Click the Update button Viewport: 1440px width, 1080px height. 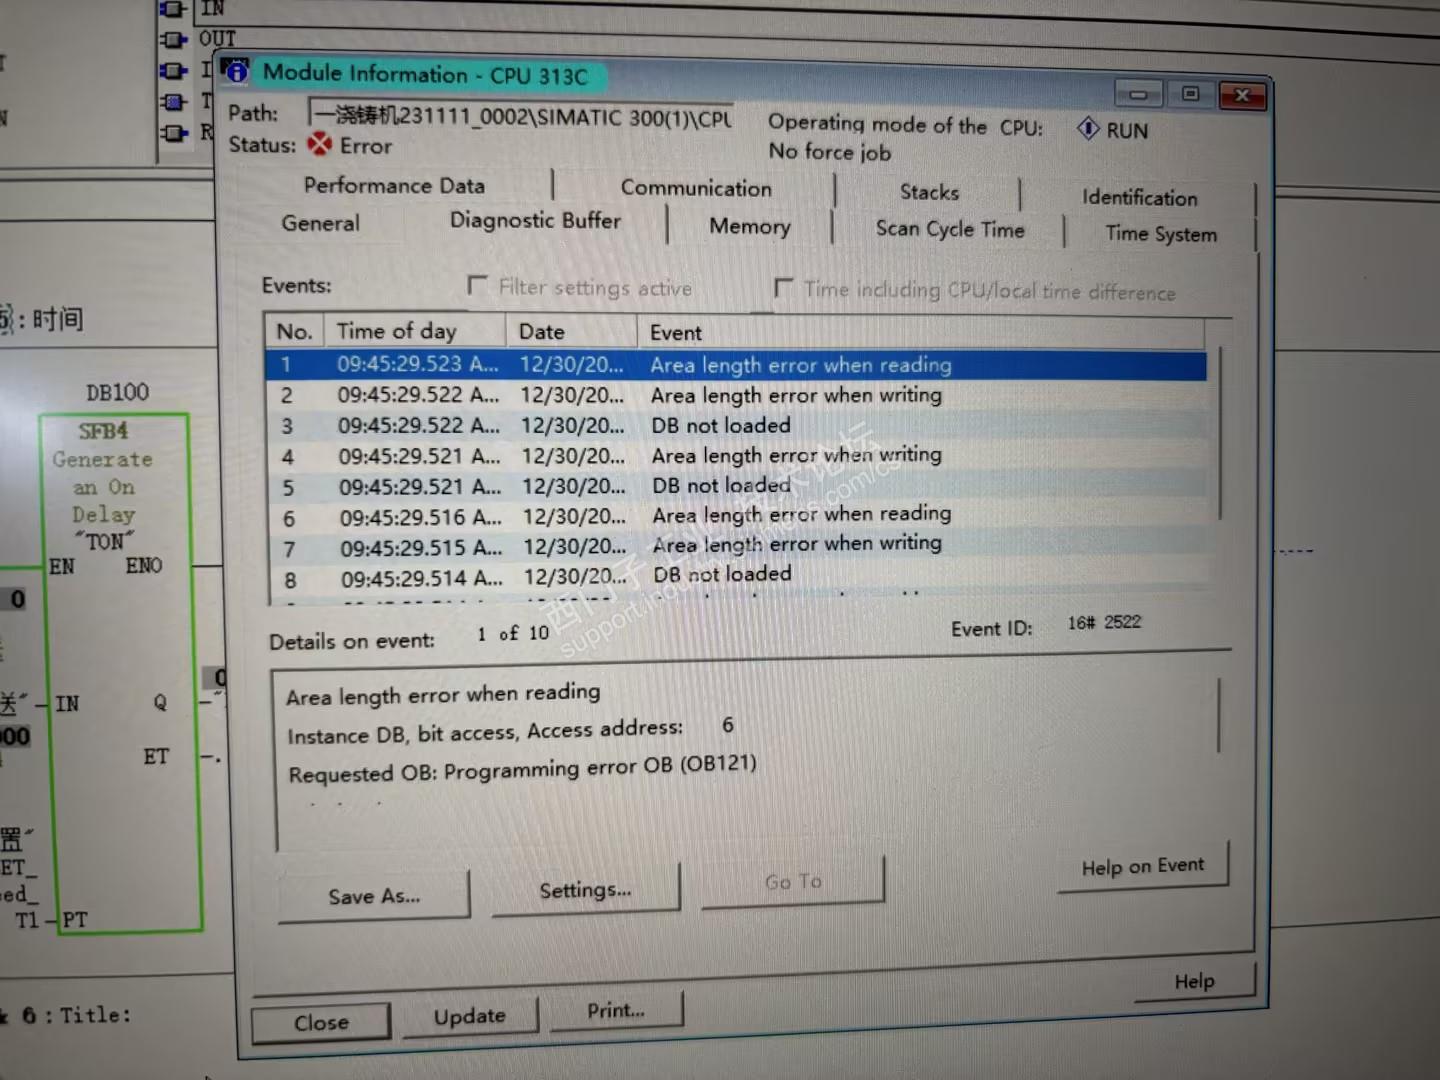(469, 1016)
